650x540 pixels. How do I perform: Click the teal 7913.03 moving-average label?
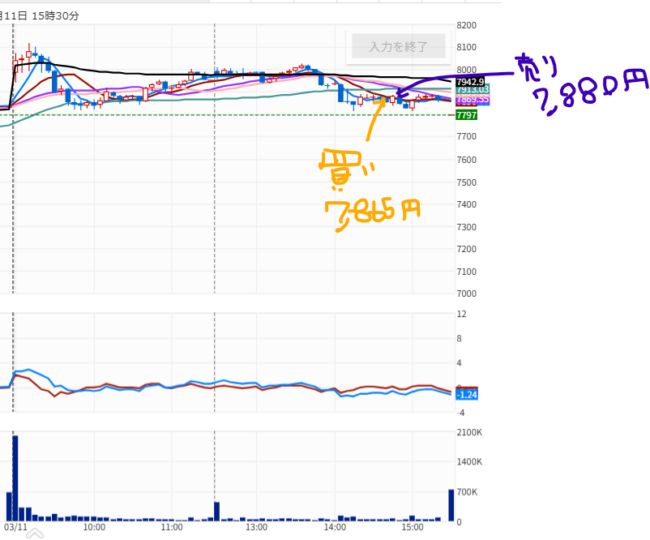[x=470, y=91]
